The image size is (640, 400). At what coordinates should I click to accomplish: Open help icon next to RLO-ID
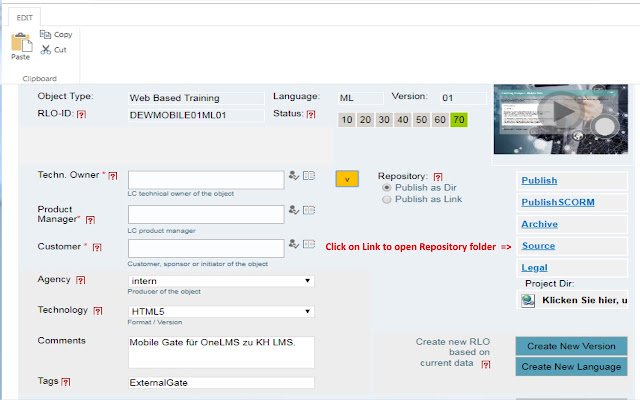pos(81,114)
